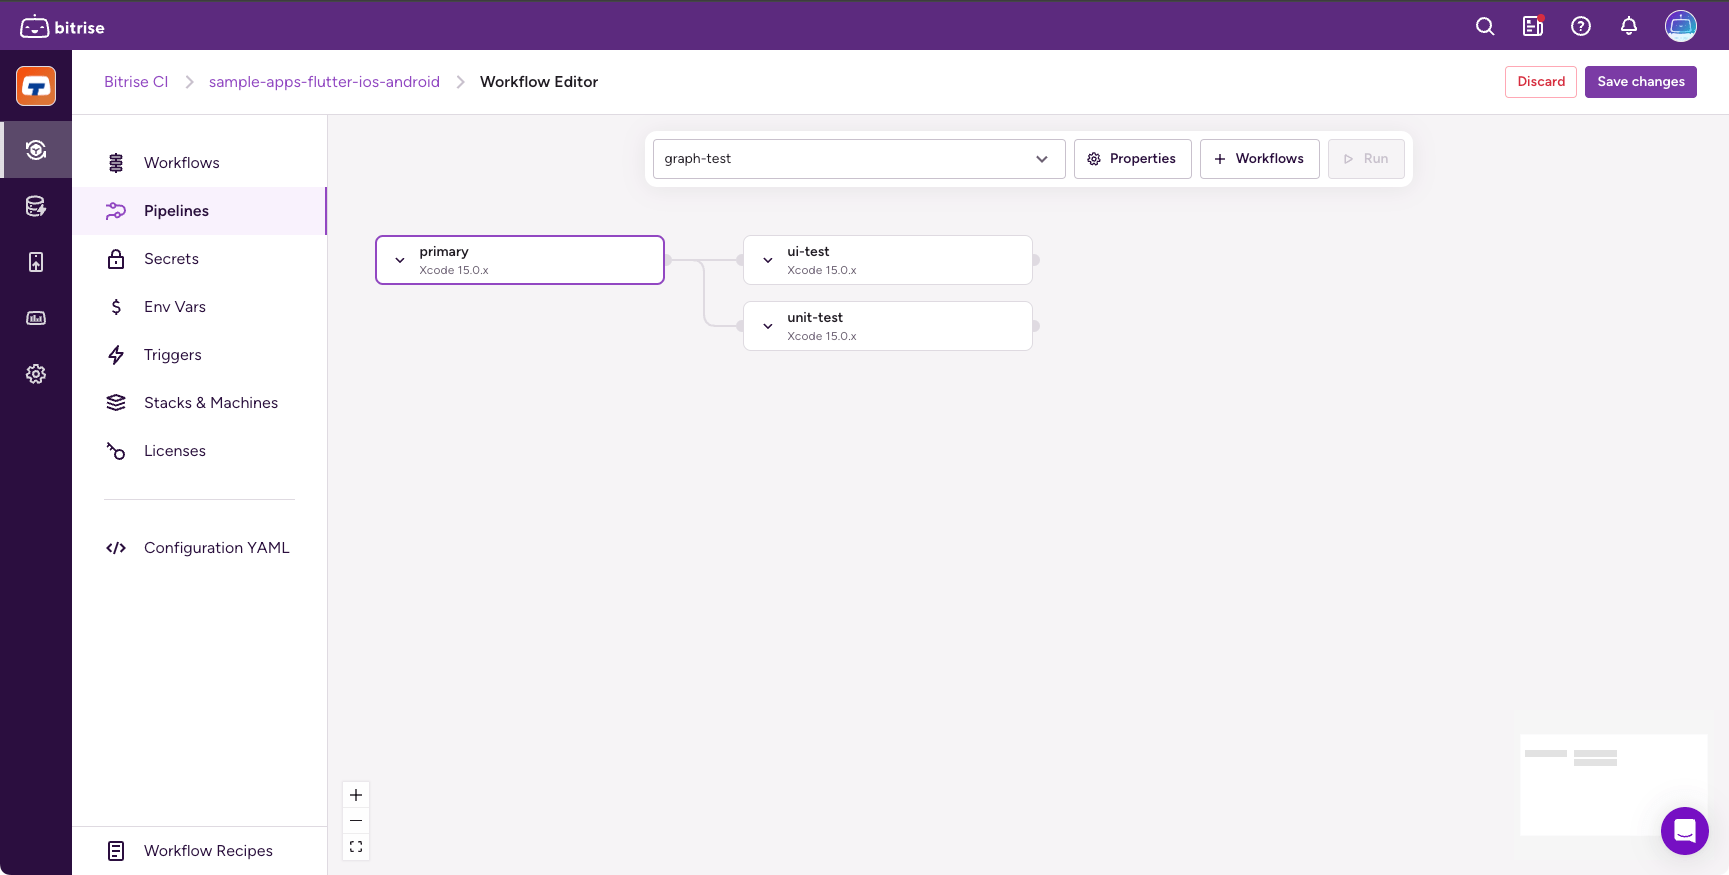Open the intercom chat bubble
The width and height of the screenshot is (1729, 875).
1684,830
